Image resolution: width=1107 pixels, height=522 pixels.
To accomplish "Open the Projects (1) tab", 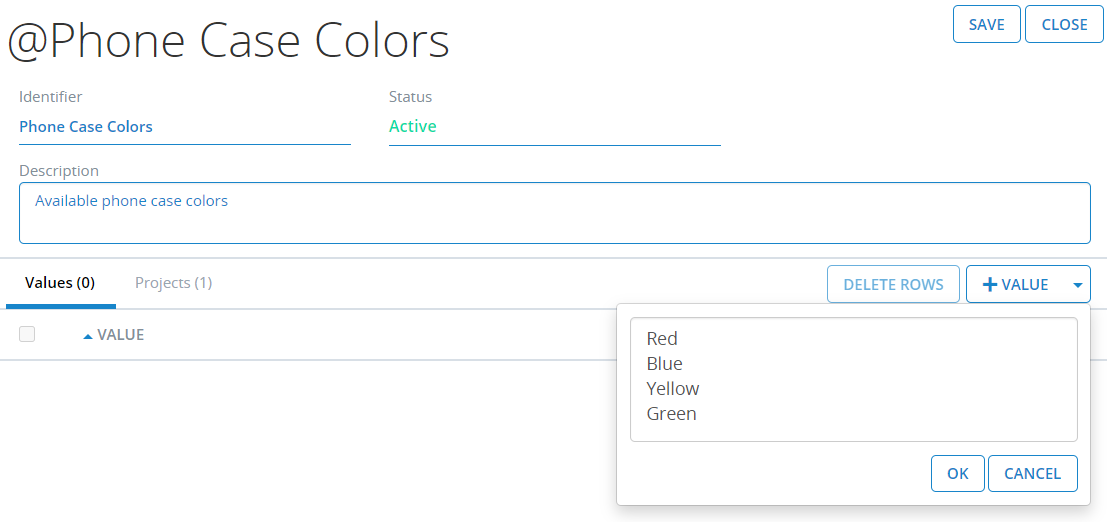I will click(173, 283).
